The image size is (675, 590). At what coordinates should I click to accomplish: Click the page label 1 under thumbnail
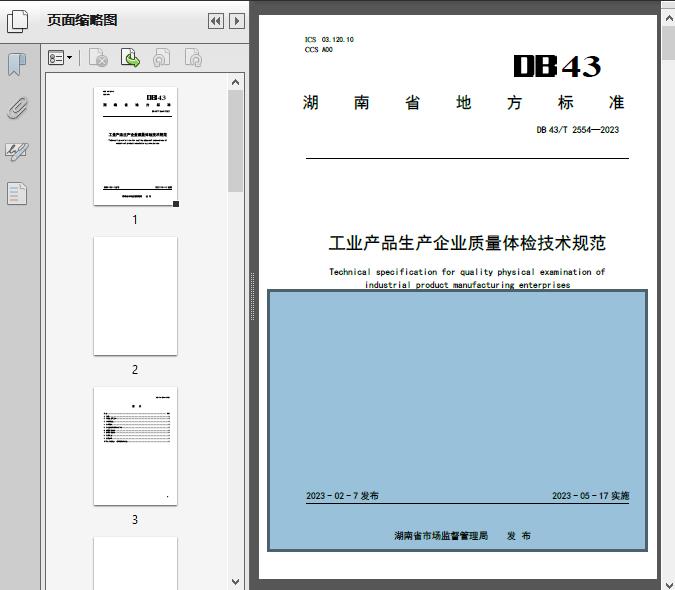pos(135,219)
